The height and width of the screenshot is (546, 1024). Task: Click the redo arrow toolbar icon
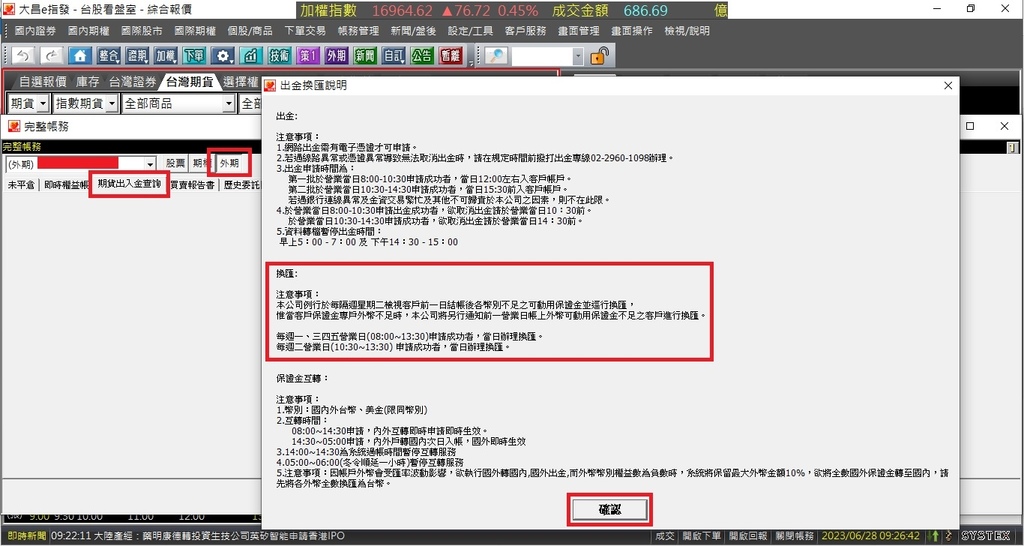click(x=52, y=56)
